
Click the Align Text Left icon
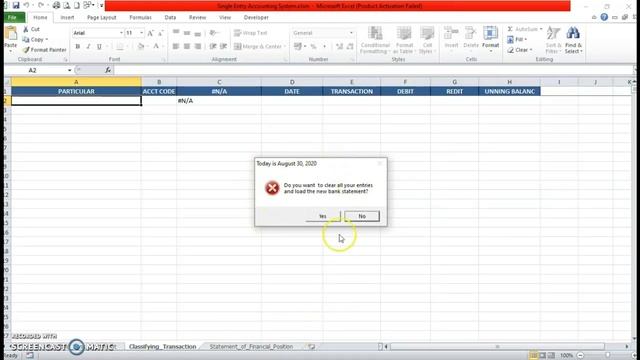tap(176, 47)
